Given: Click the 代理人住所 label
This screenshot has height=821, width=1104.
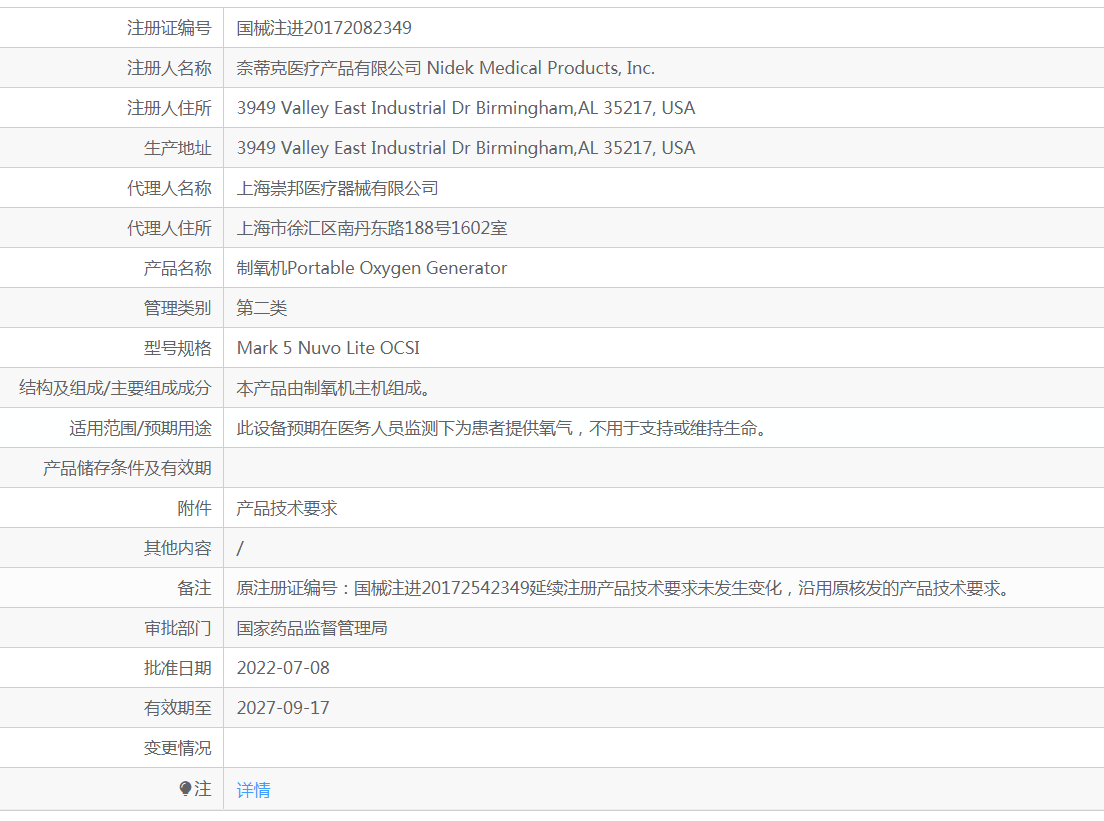Looking at the screenshot, I should [x=169, y=228].
